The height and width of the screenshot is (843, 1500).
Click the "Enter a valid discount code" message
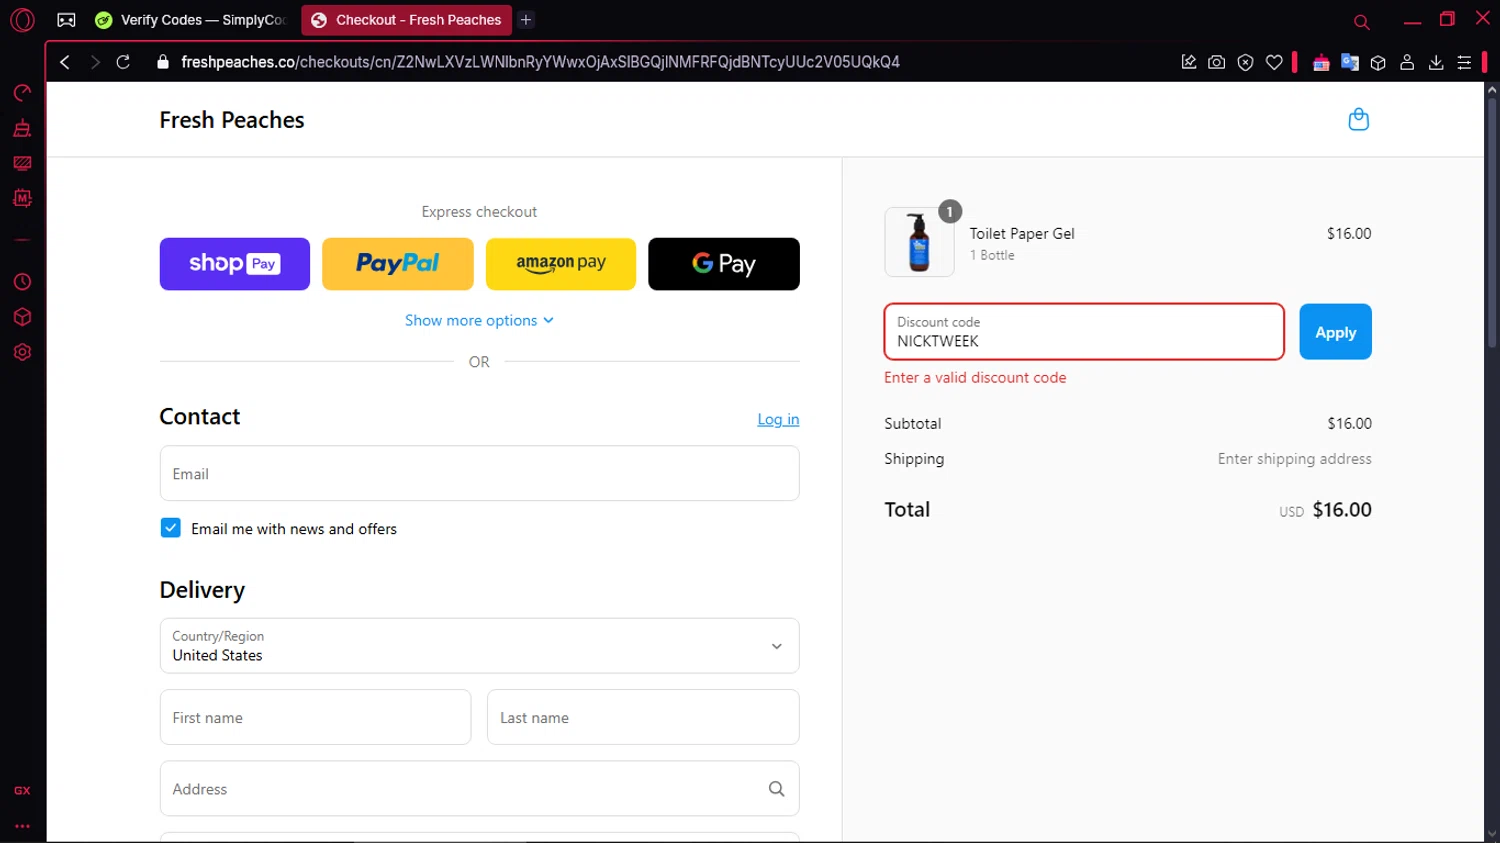point(975,378)
